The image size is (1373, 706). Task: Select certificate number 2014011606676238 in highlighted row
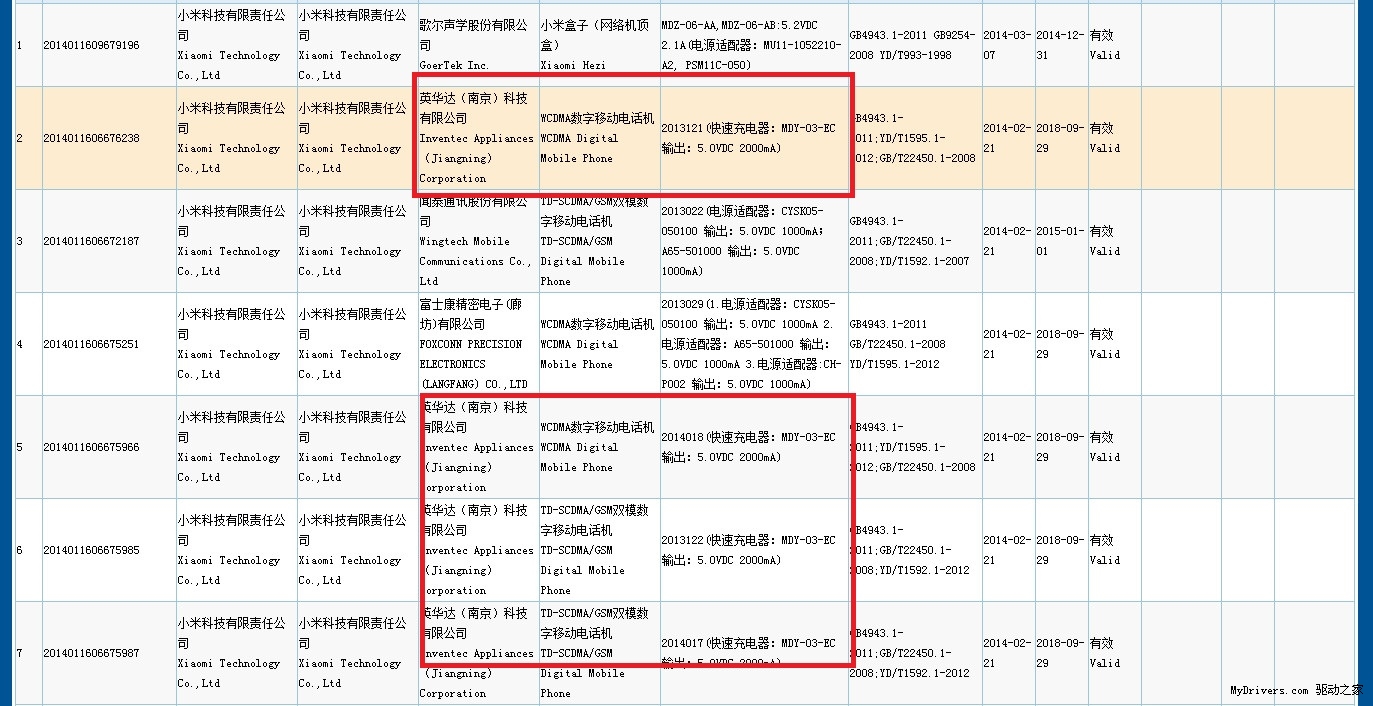[x=91, y=138]
